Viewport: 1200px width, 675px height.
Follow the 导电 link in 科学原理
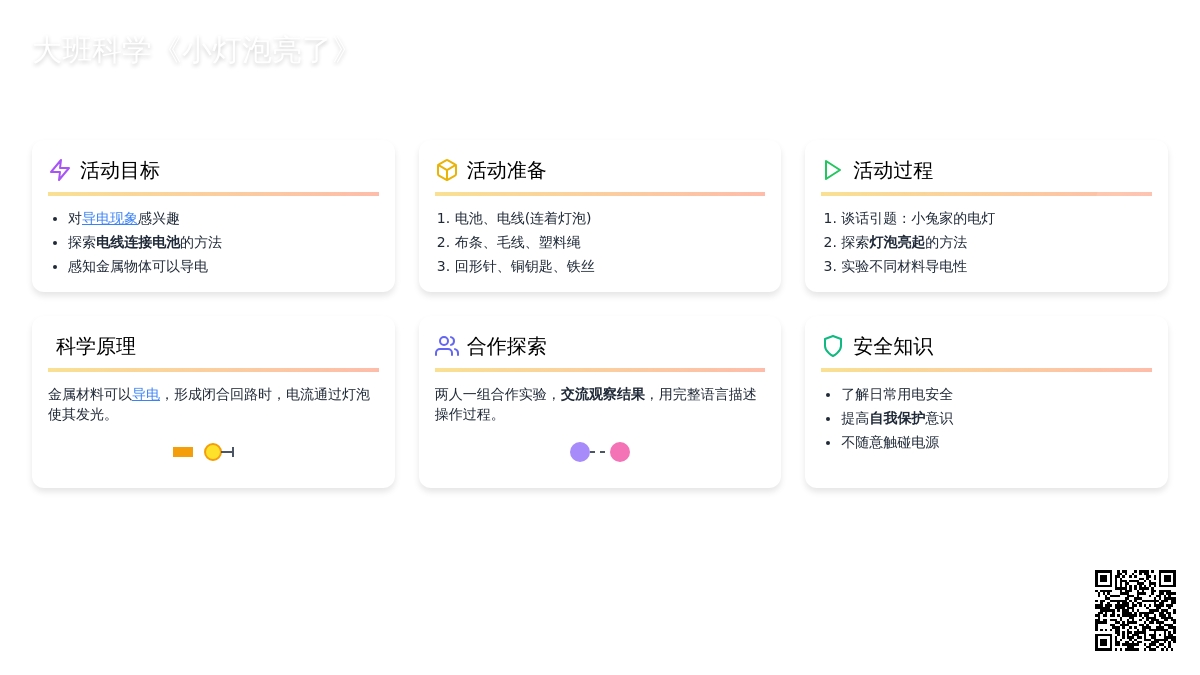point(146,394)
